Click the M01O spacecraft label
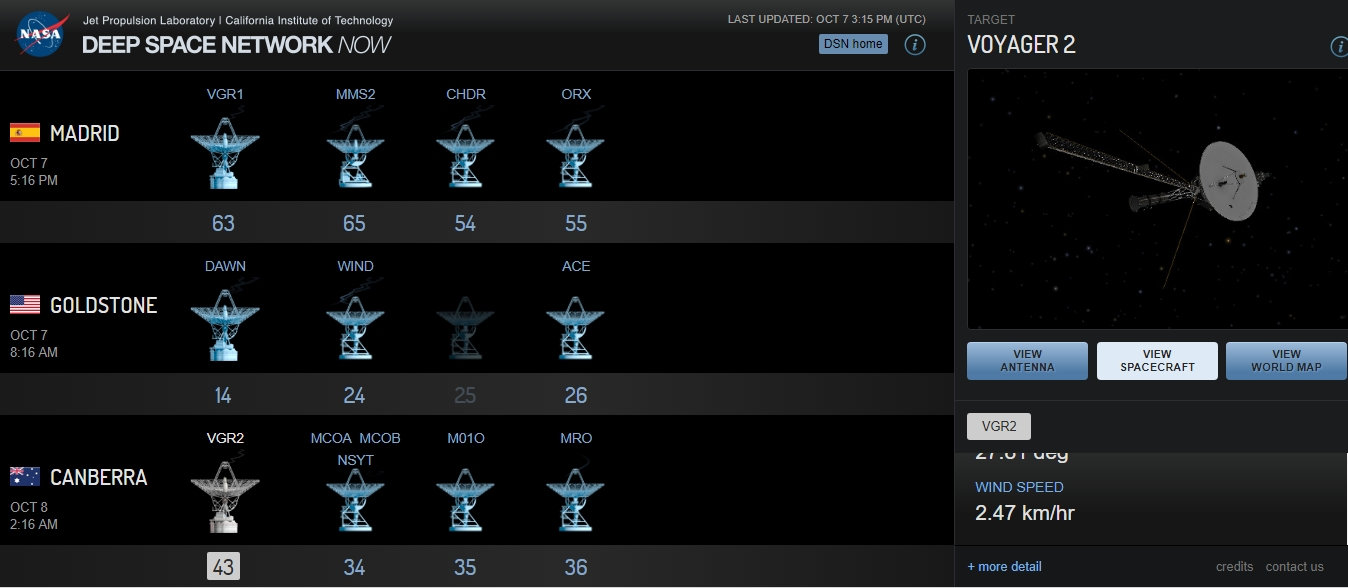Image resolution: width=1348 pixels, height=588 pixels. [466, 438]
